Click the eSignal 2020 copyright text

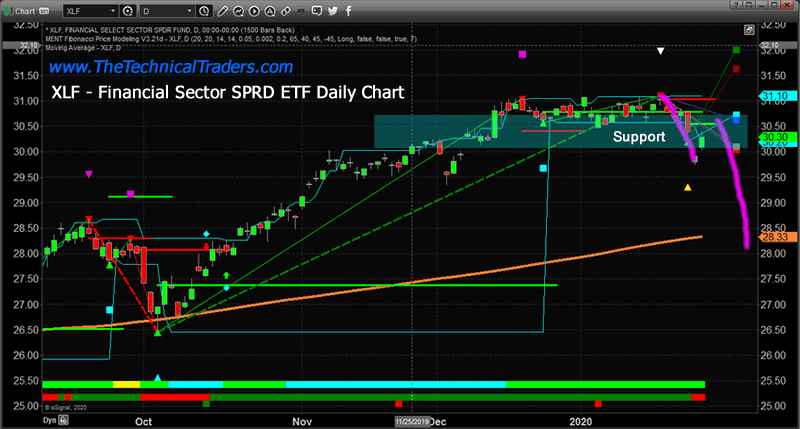[66, 408]
